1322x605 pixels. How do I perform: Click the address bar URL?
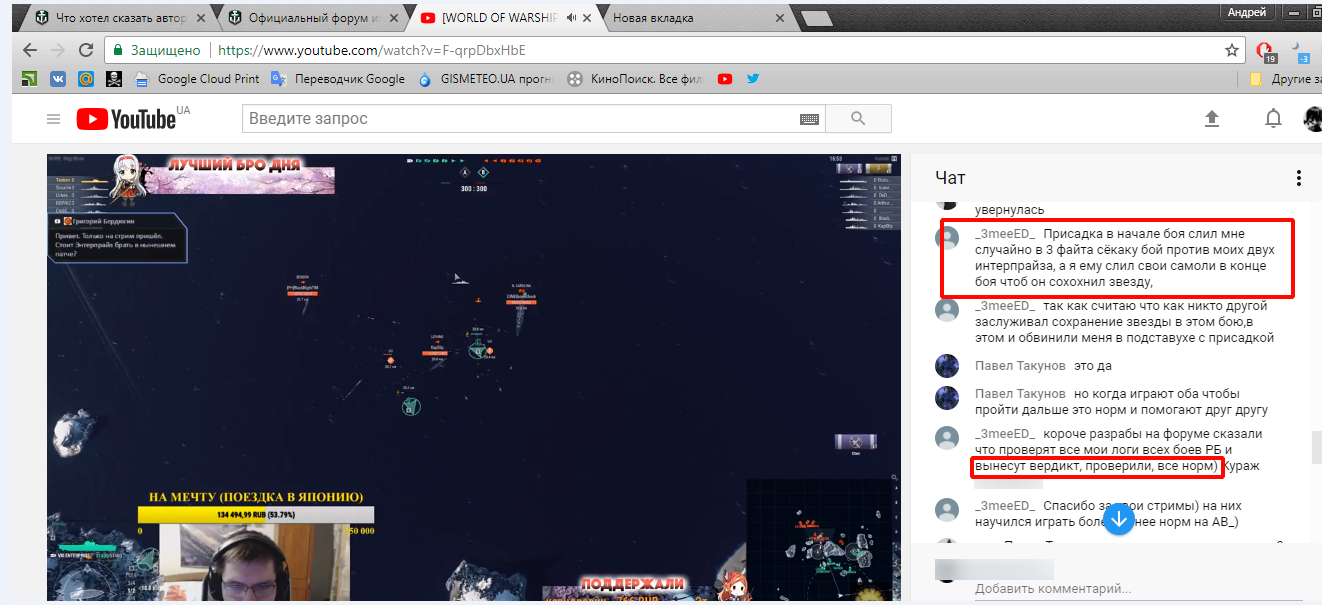[371, 50]
